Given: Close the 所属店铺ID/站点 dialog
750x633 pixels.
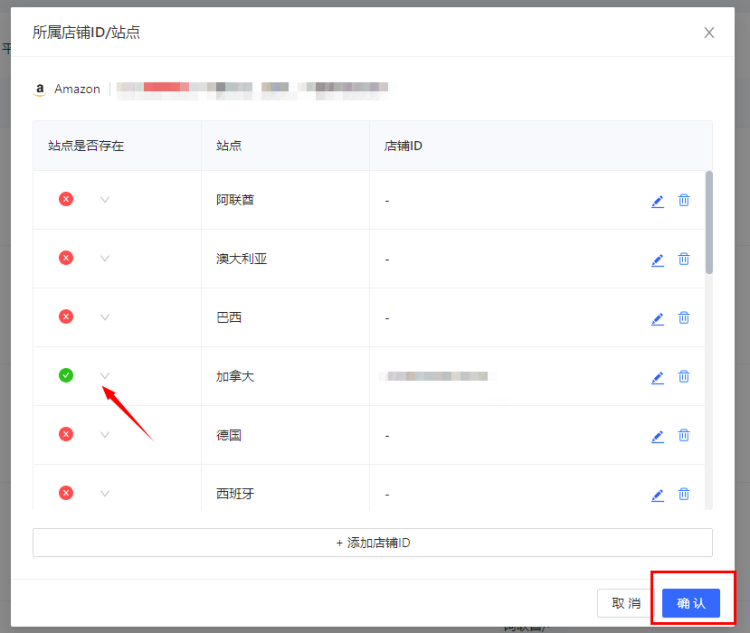Looking at the screenshot, I should (709, 33).
